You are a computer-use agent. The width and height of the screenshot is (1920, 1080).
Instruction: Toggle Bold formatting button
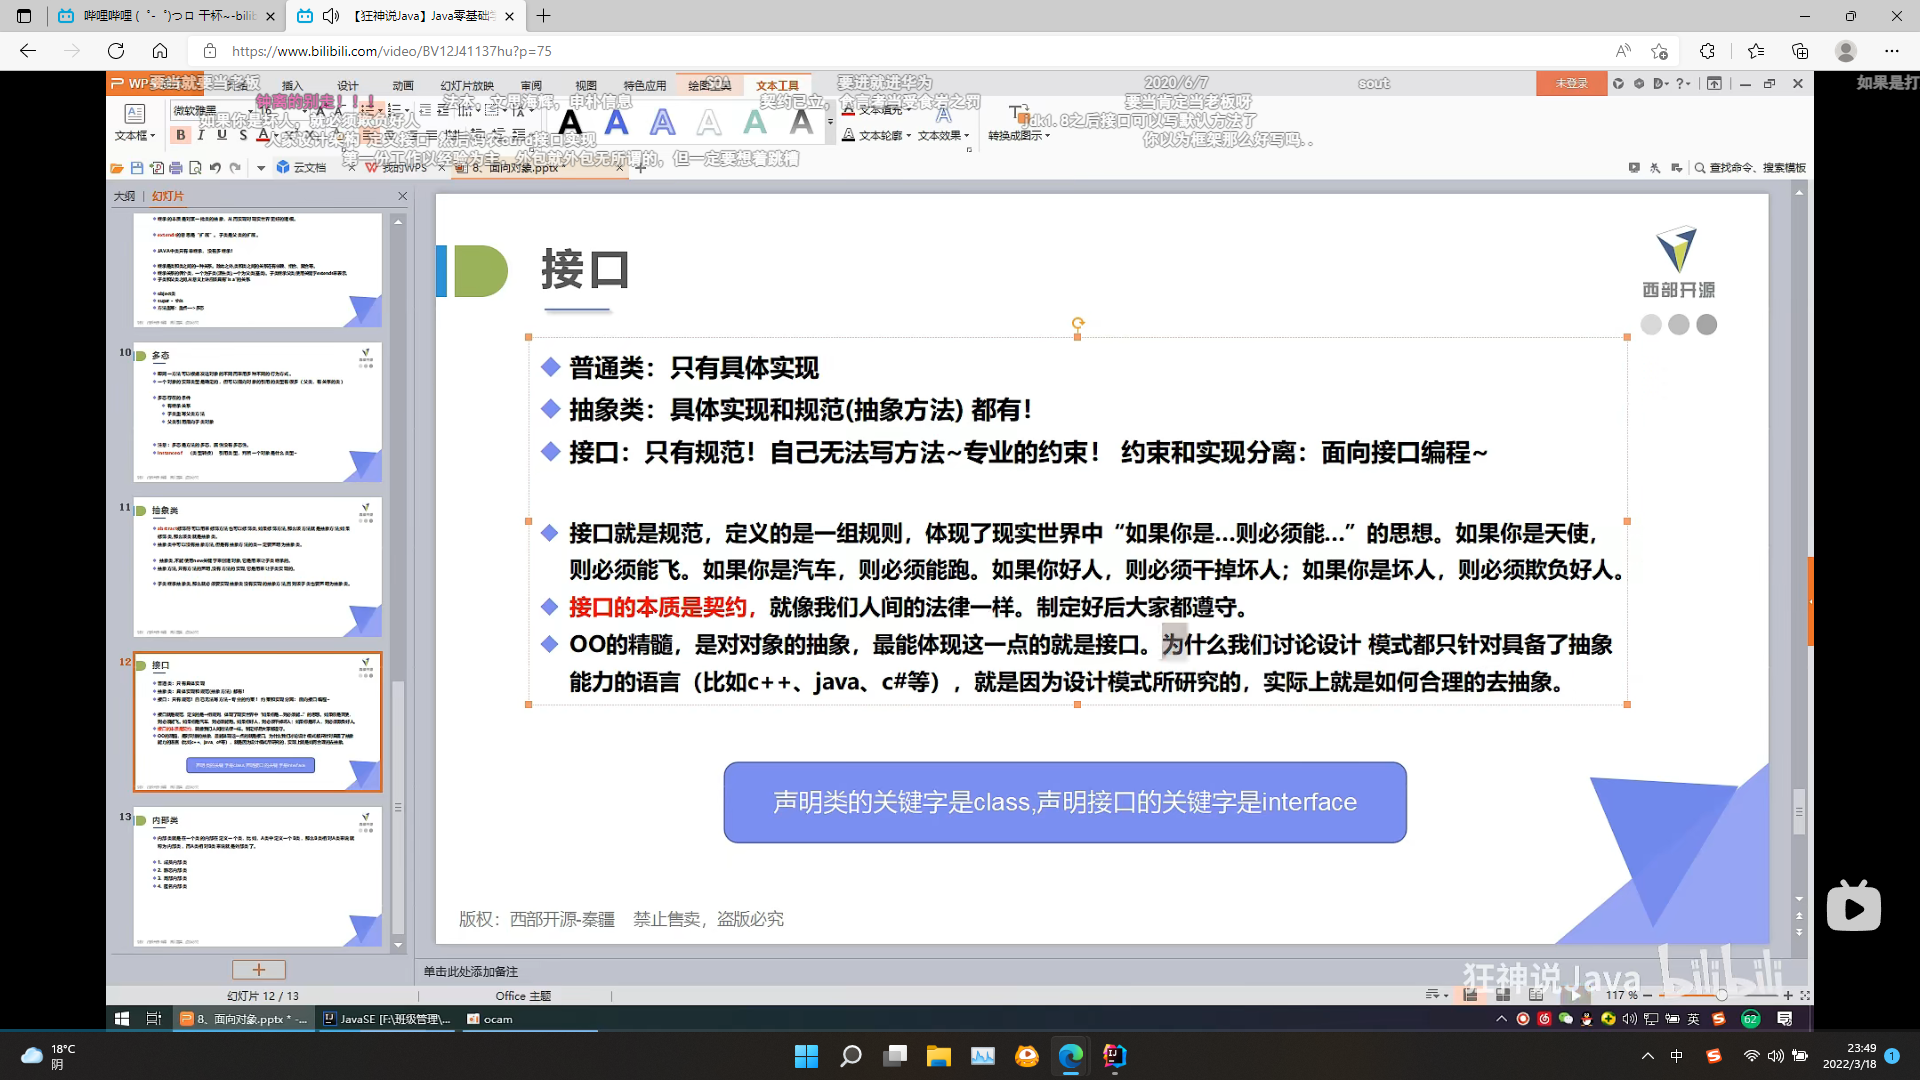[181, 135]
